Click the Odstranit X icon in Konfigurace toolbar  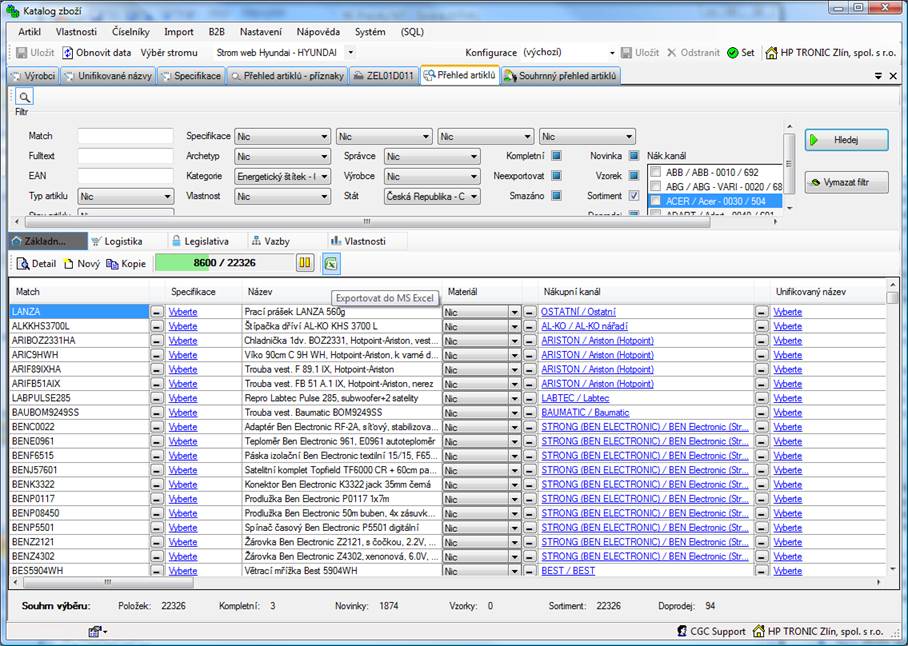(x=672, y=53)
